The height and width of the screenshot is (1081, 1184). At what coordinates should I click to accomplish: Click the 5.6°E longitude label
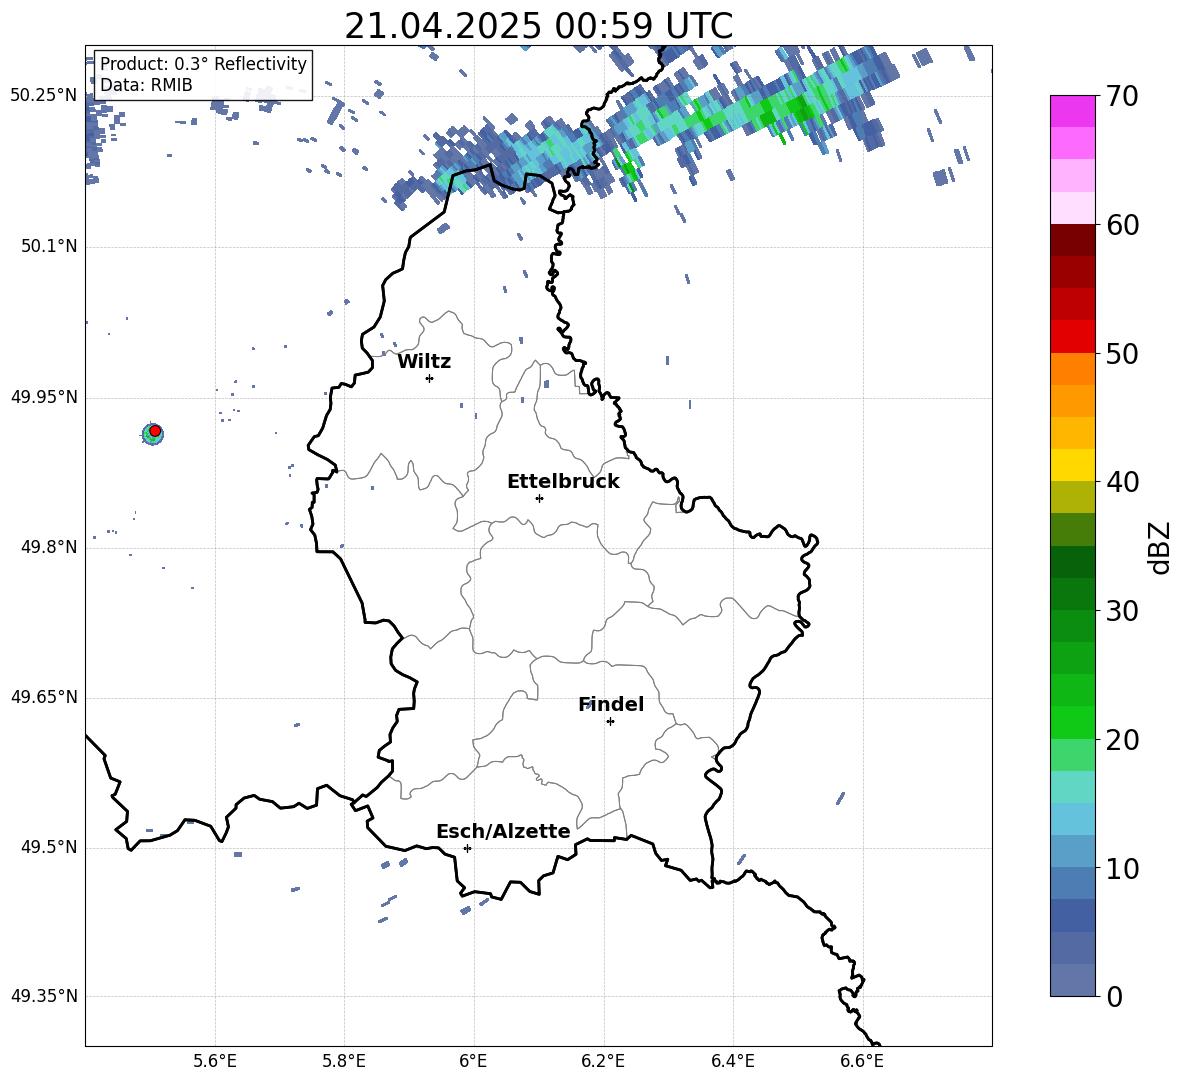(x=215, y=1061)
